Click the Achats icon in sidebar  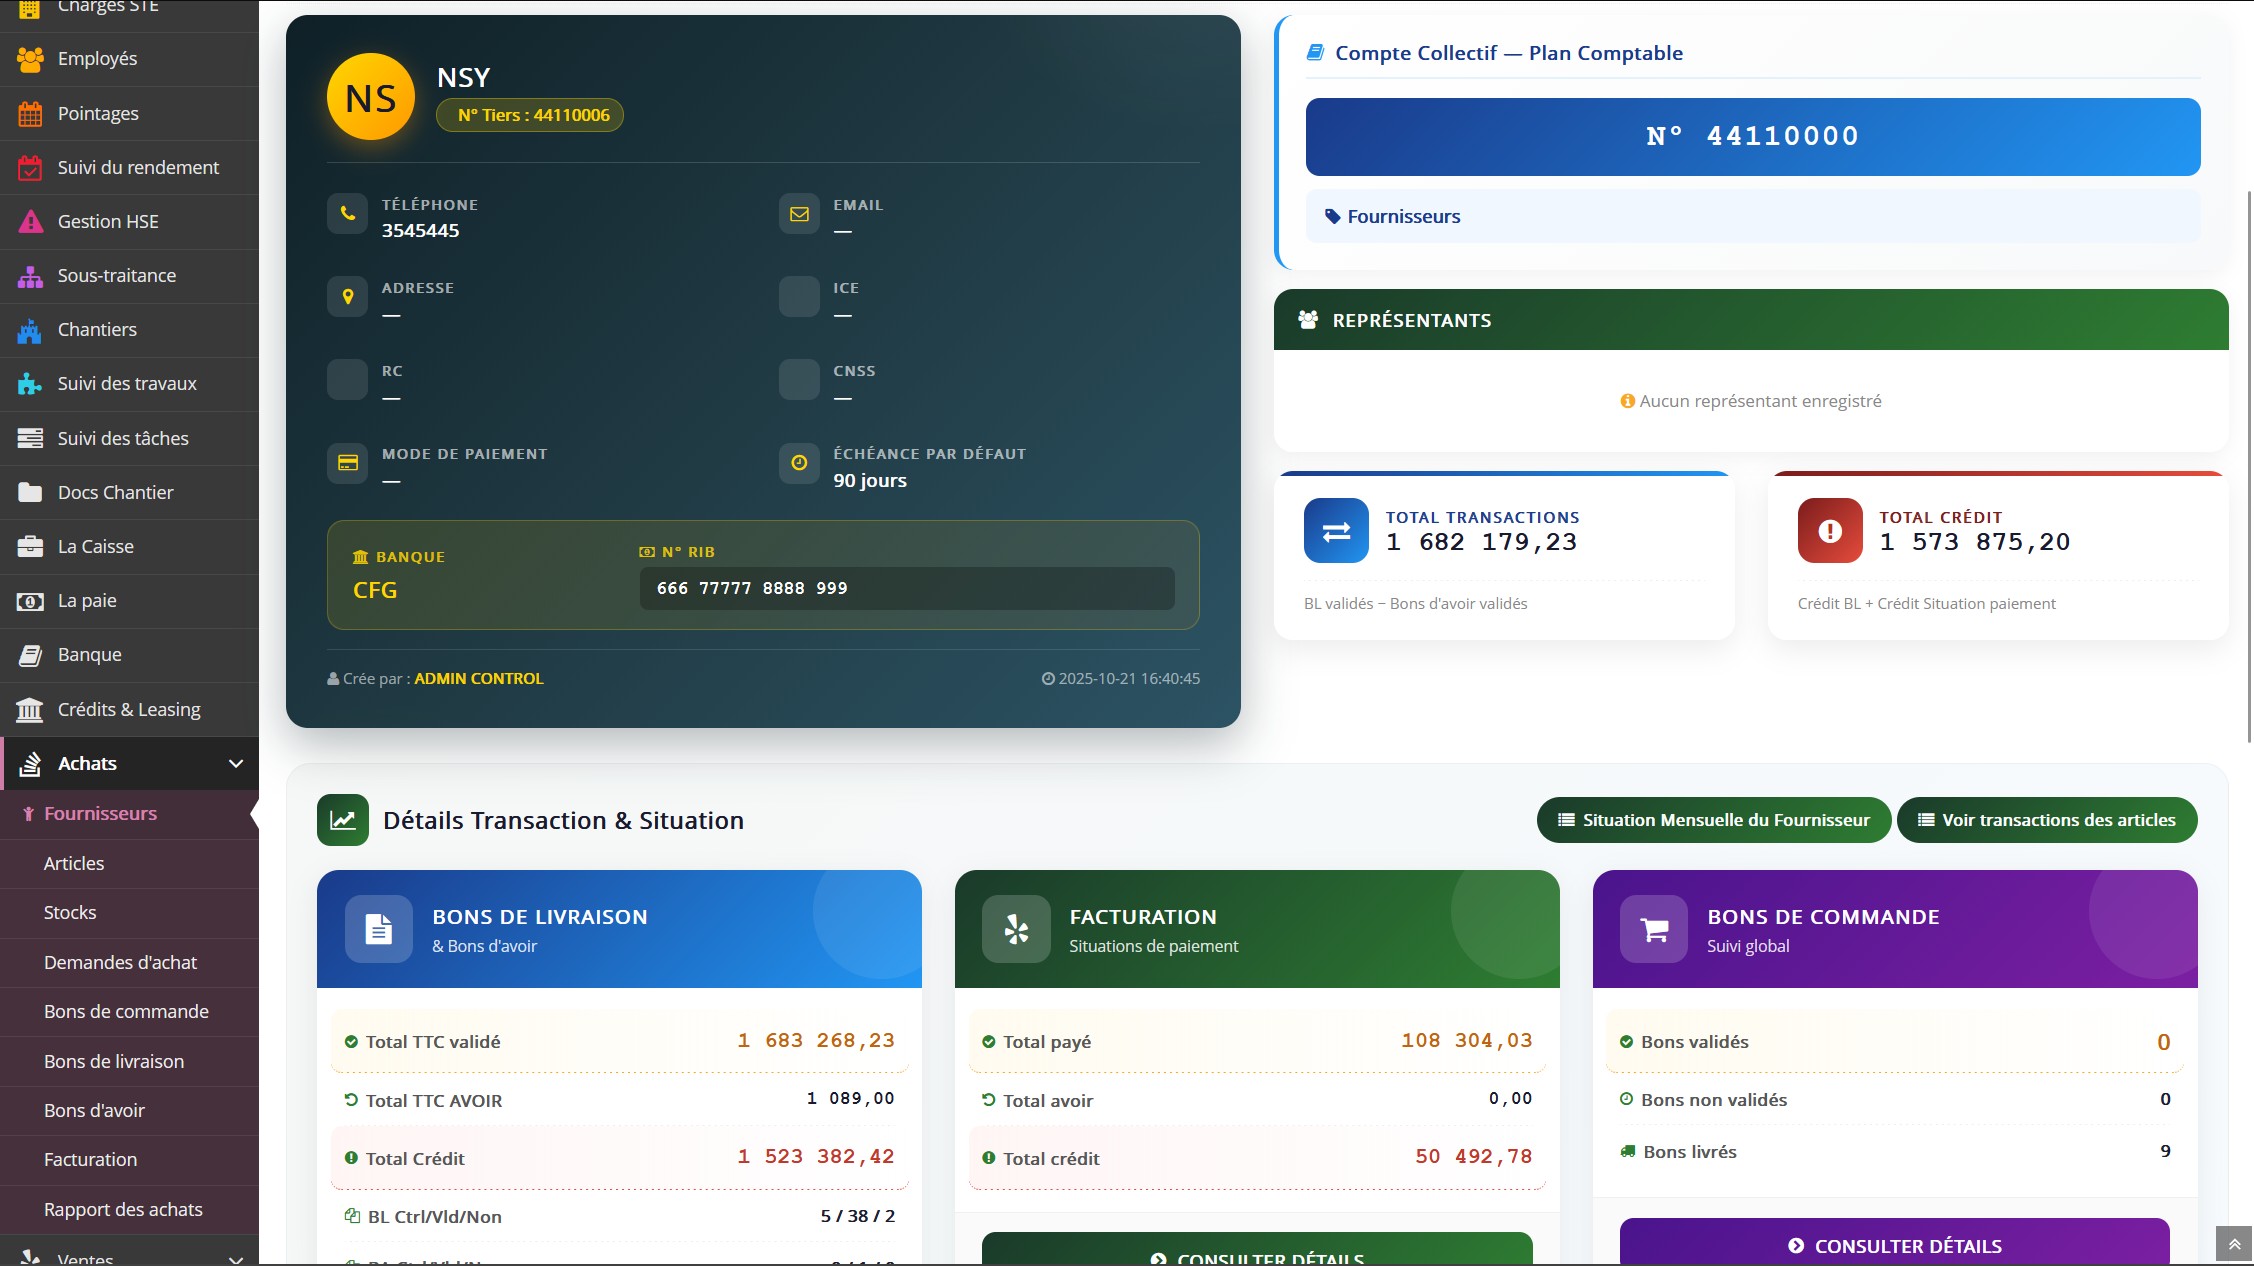tap(30, 764)
